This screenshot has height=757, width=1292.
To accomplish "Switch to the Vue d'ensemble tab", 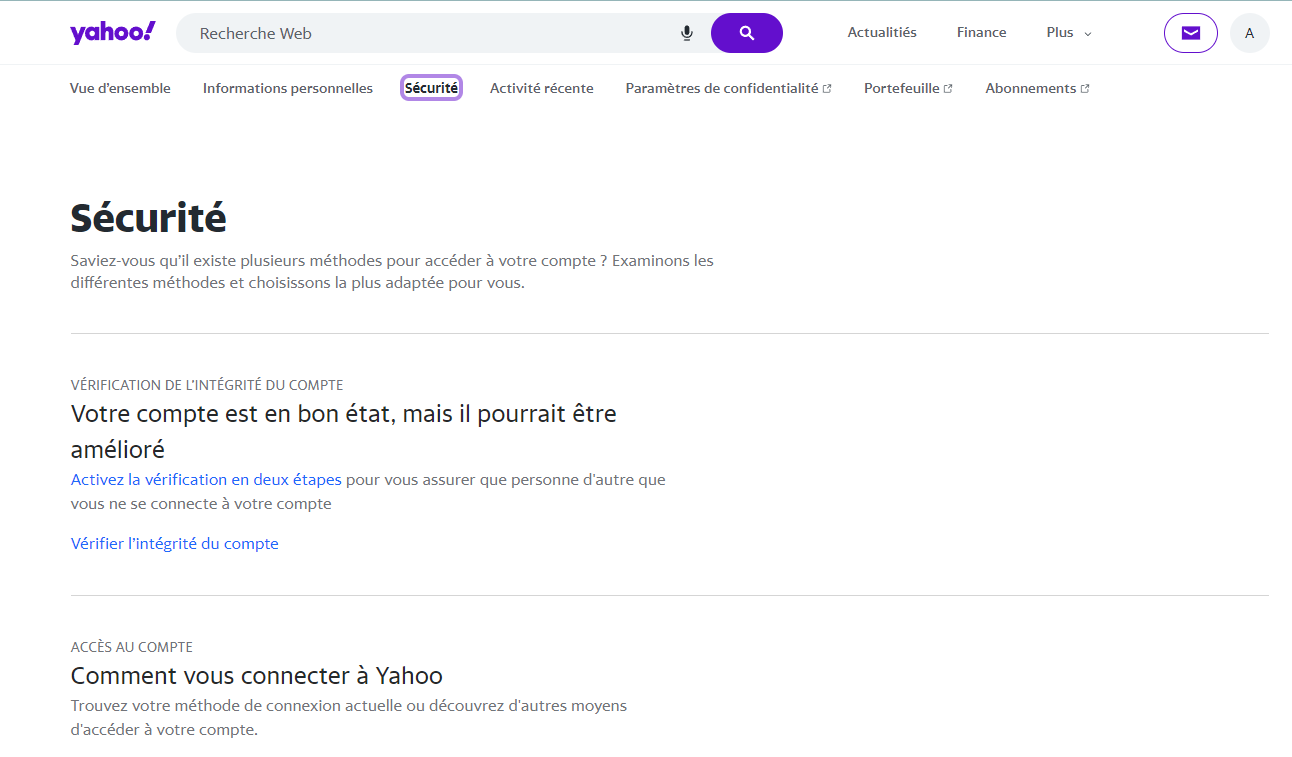I will tap(120, 88).
